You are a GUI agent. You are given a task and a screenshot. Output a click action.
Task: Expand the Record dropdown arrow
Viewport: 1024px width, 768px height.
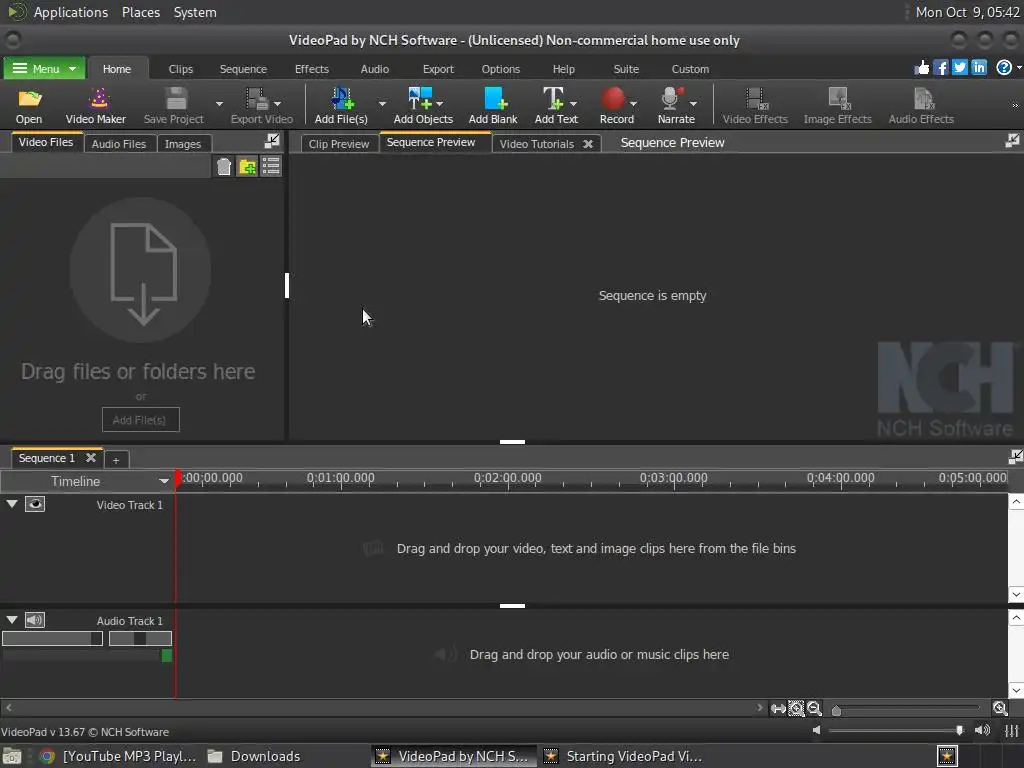tap(633, 103)
